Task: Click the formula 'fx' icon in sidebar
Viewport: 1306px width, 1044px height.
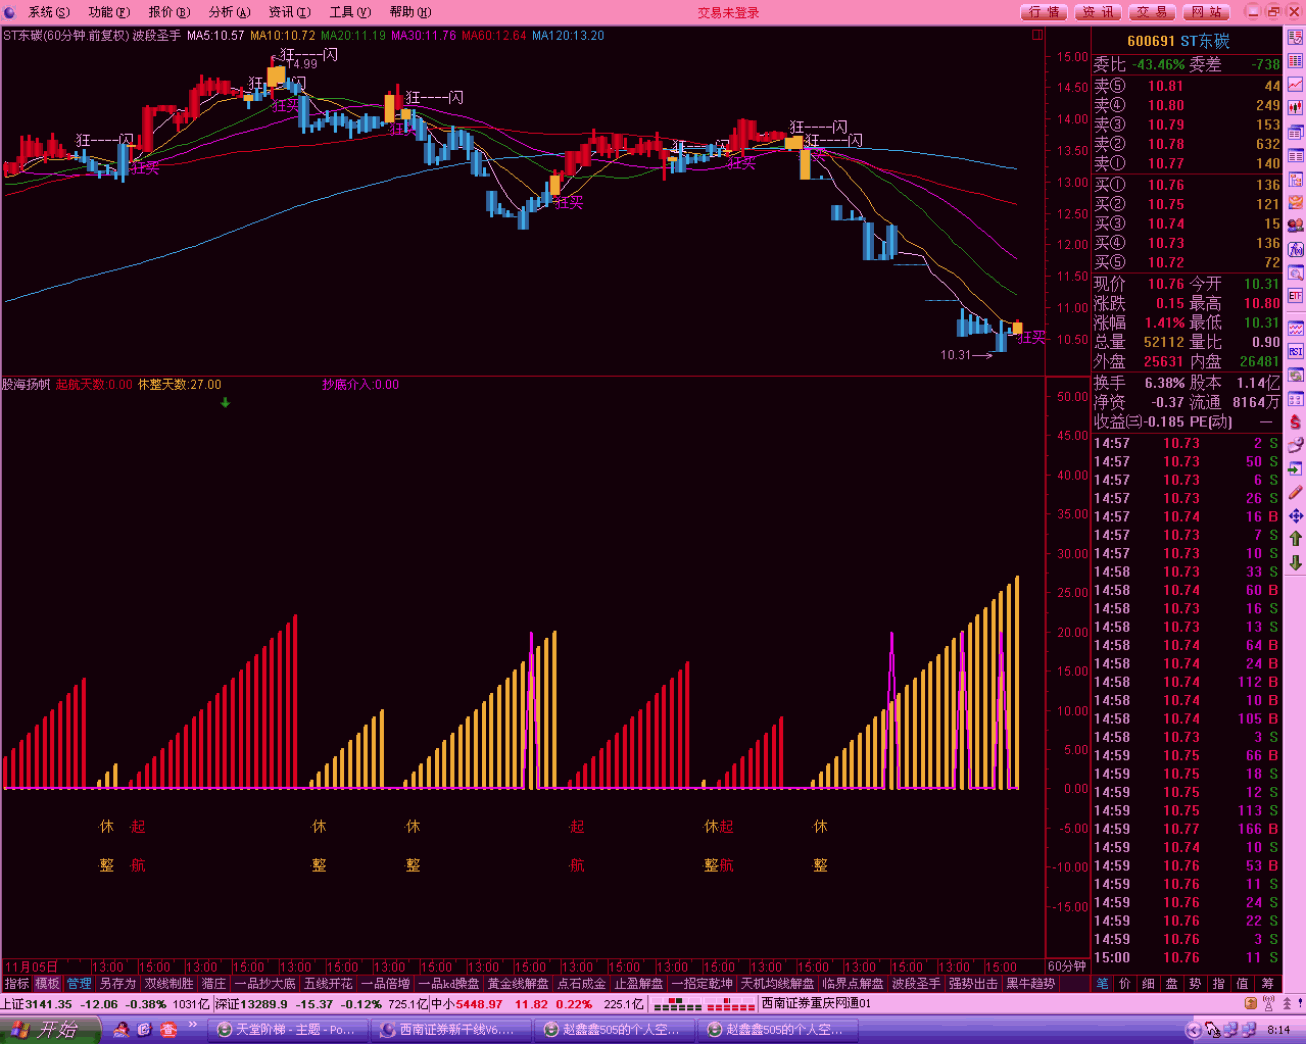Action: coord(1295,249)
